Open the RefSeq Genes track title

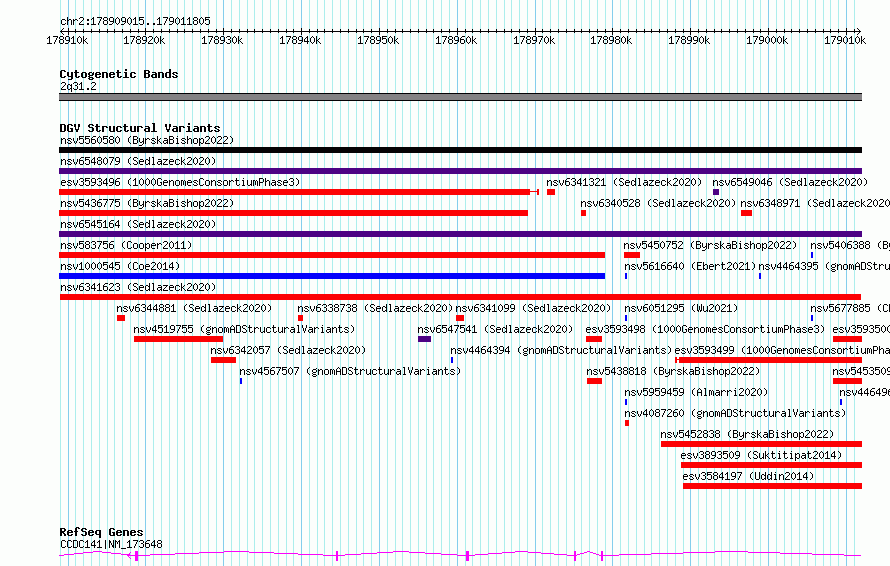(x=101, y=532)
